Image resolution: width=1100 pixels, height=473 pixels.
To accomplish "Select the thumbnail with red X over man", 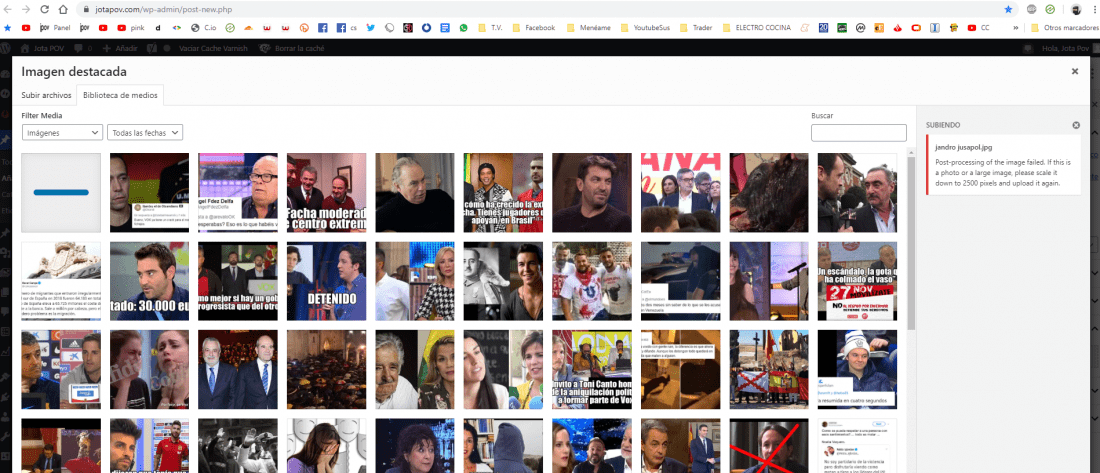I will coord(769,446).
